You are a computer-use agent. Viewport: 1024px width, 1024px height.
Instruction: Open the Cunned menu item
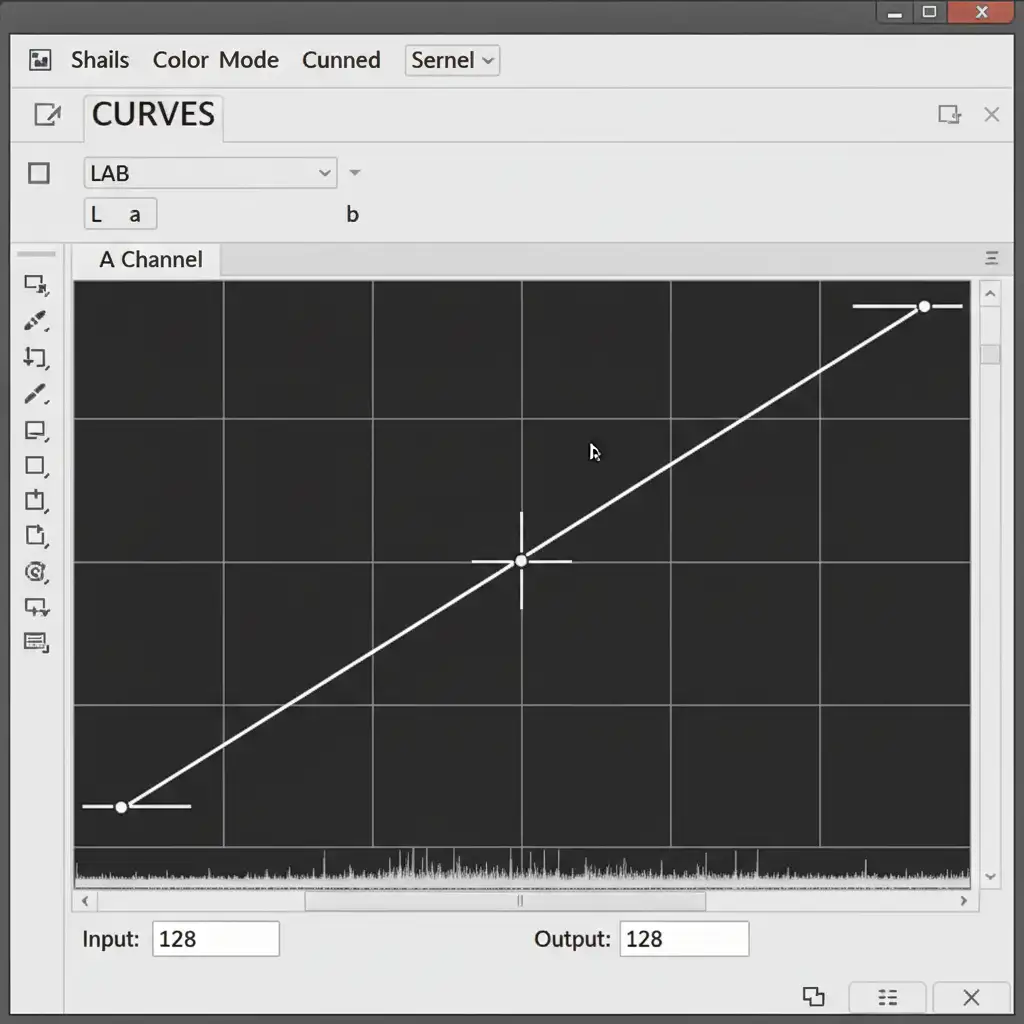click(341, 60)
